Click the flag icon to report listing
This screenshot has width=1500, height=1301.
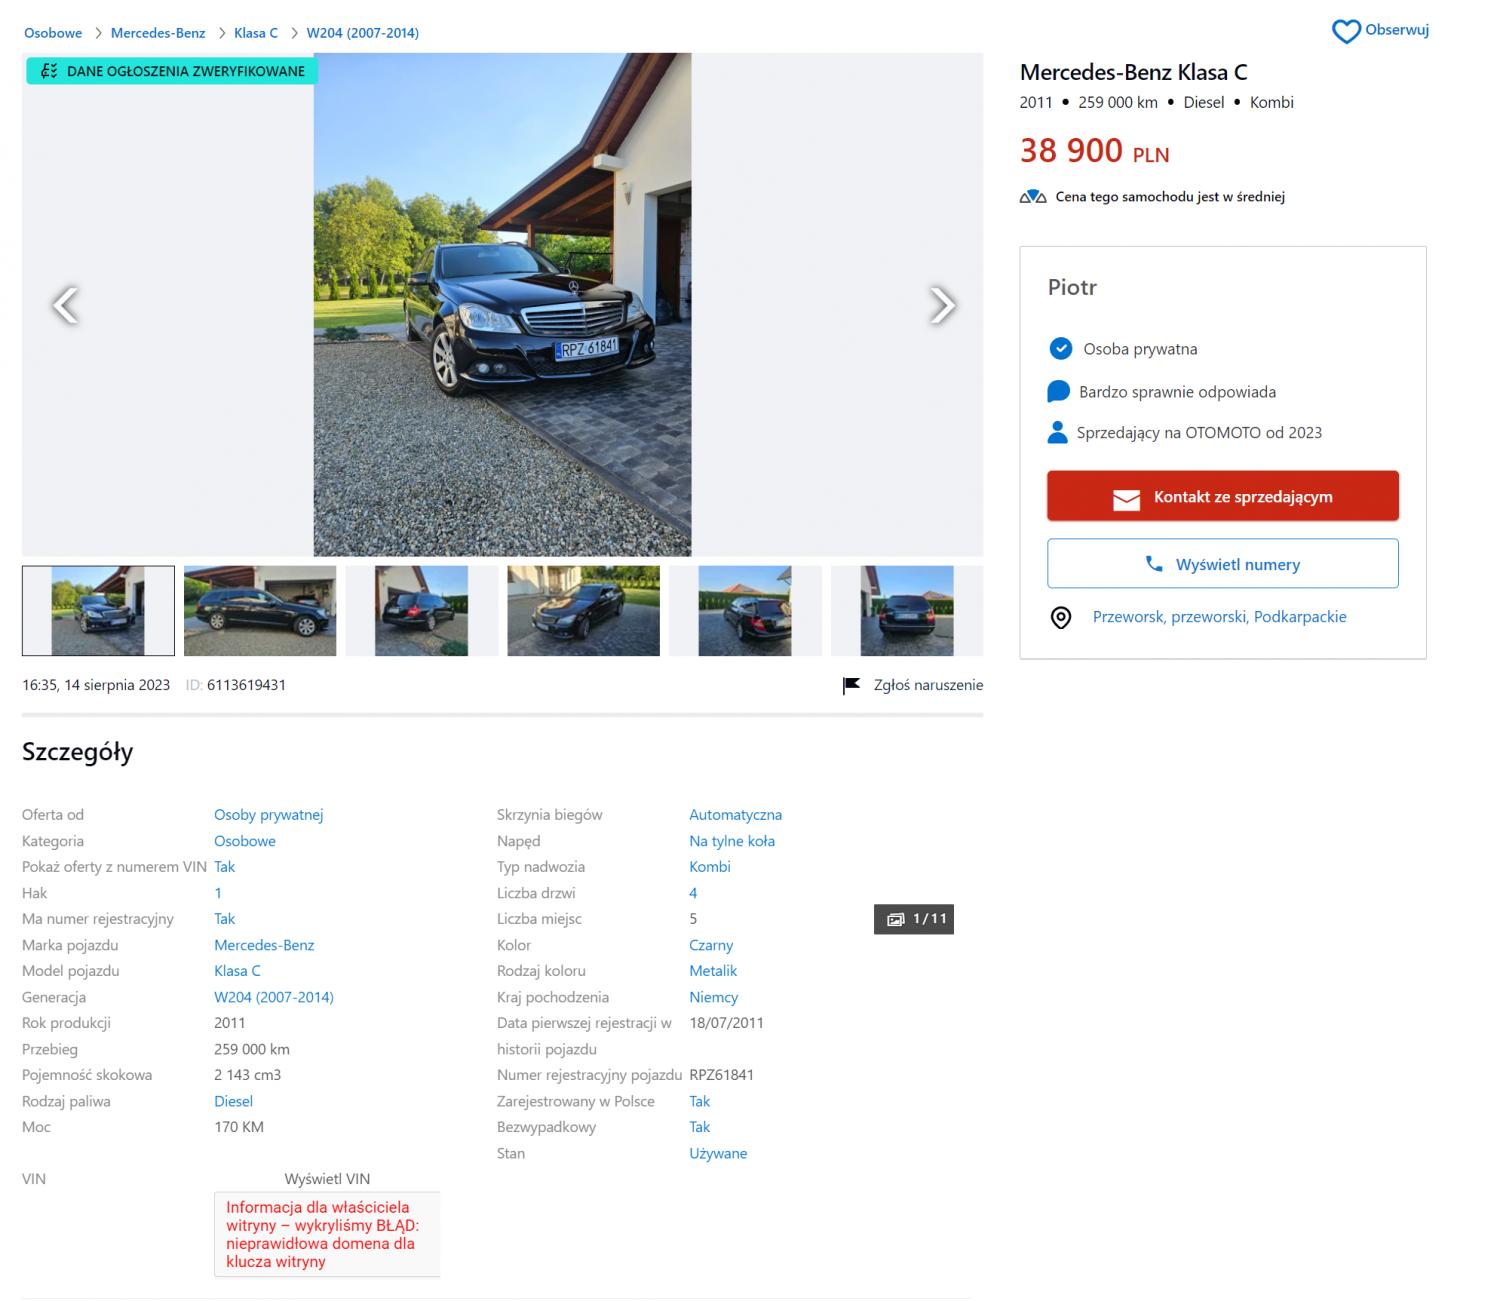(851, 685)
